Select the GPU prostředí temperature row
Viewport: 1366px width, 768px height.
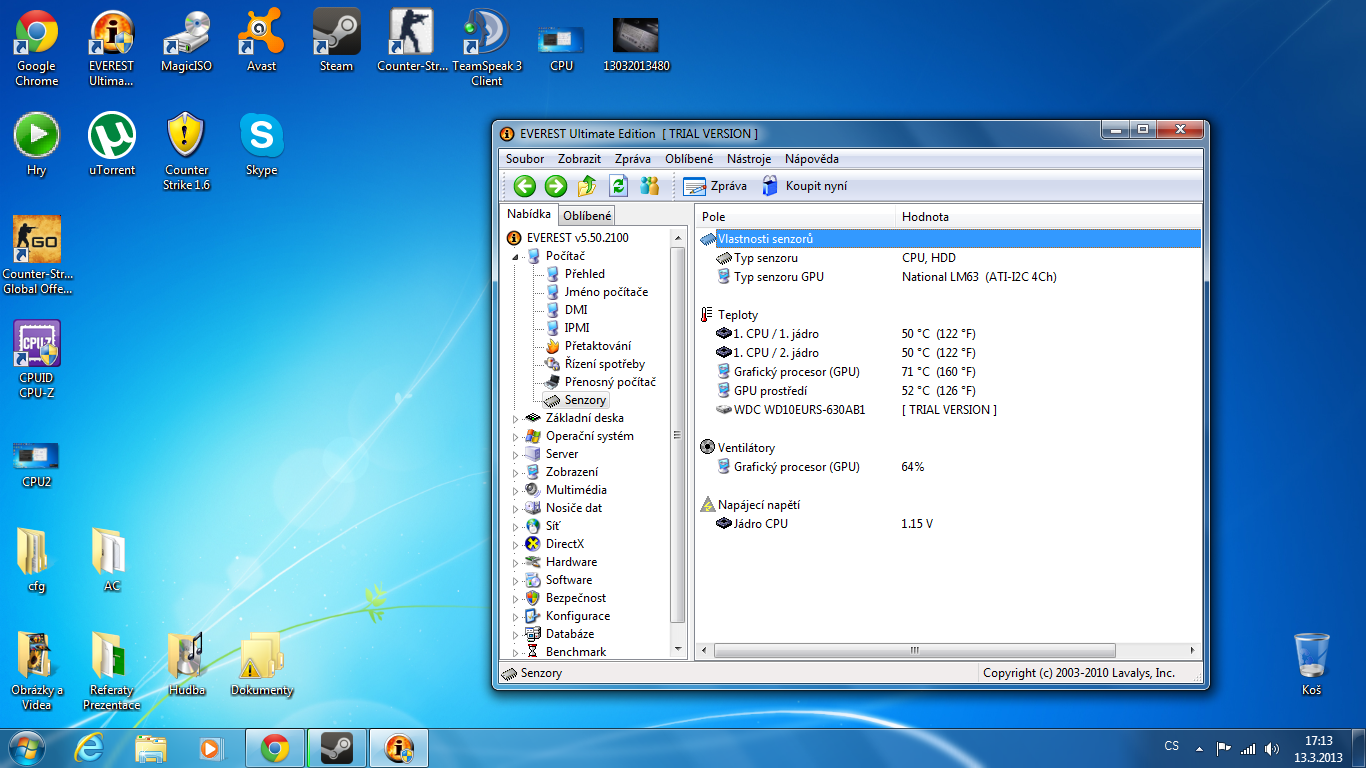point(949,391)
